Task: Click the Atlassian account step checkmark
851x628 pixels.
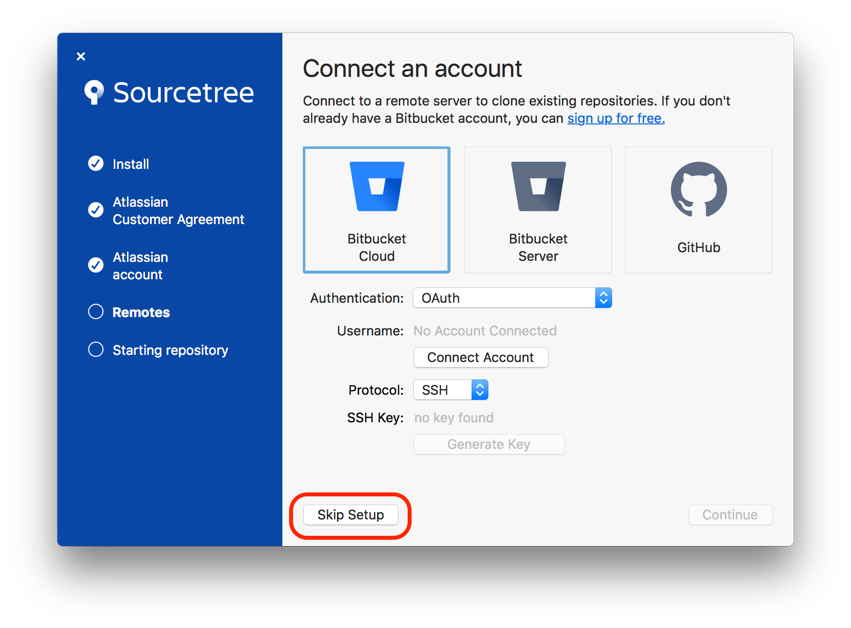Action: (96, 265)
